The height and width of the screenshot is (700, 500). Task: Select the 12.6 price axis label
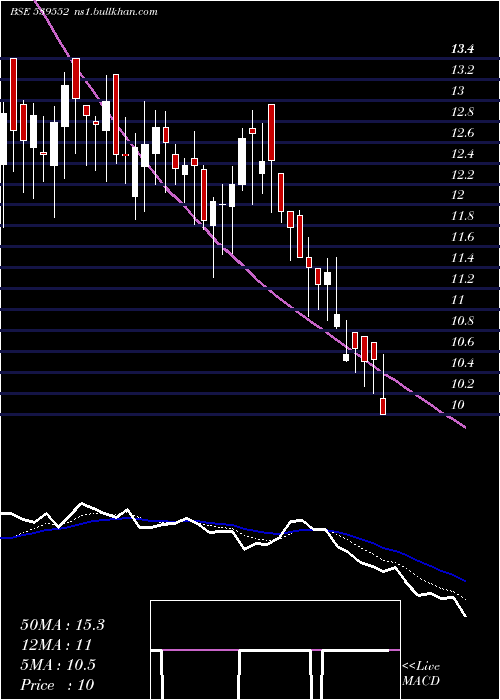click(x=462, y=133)
